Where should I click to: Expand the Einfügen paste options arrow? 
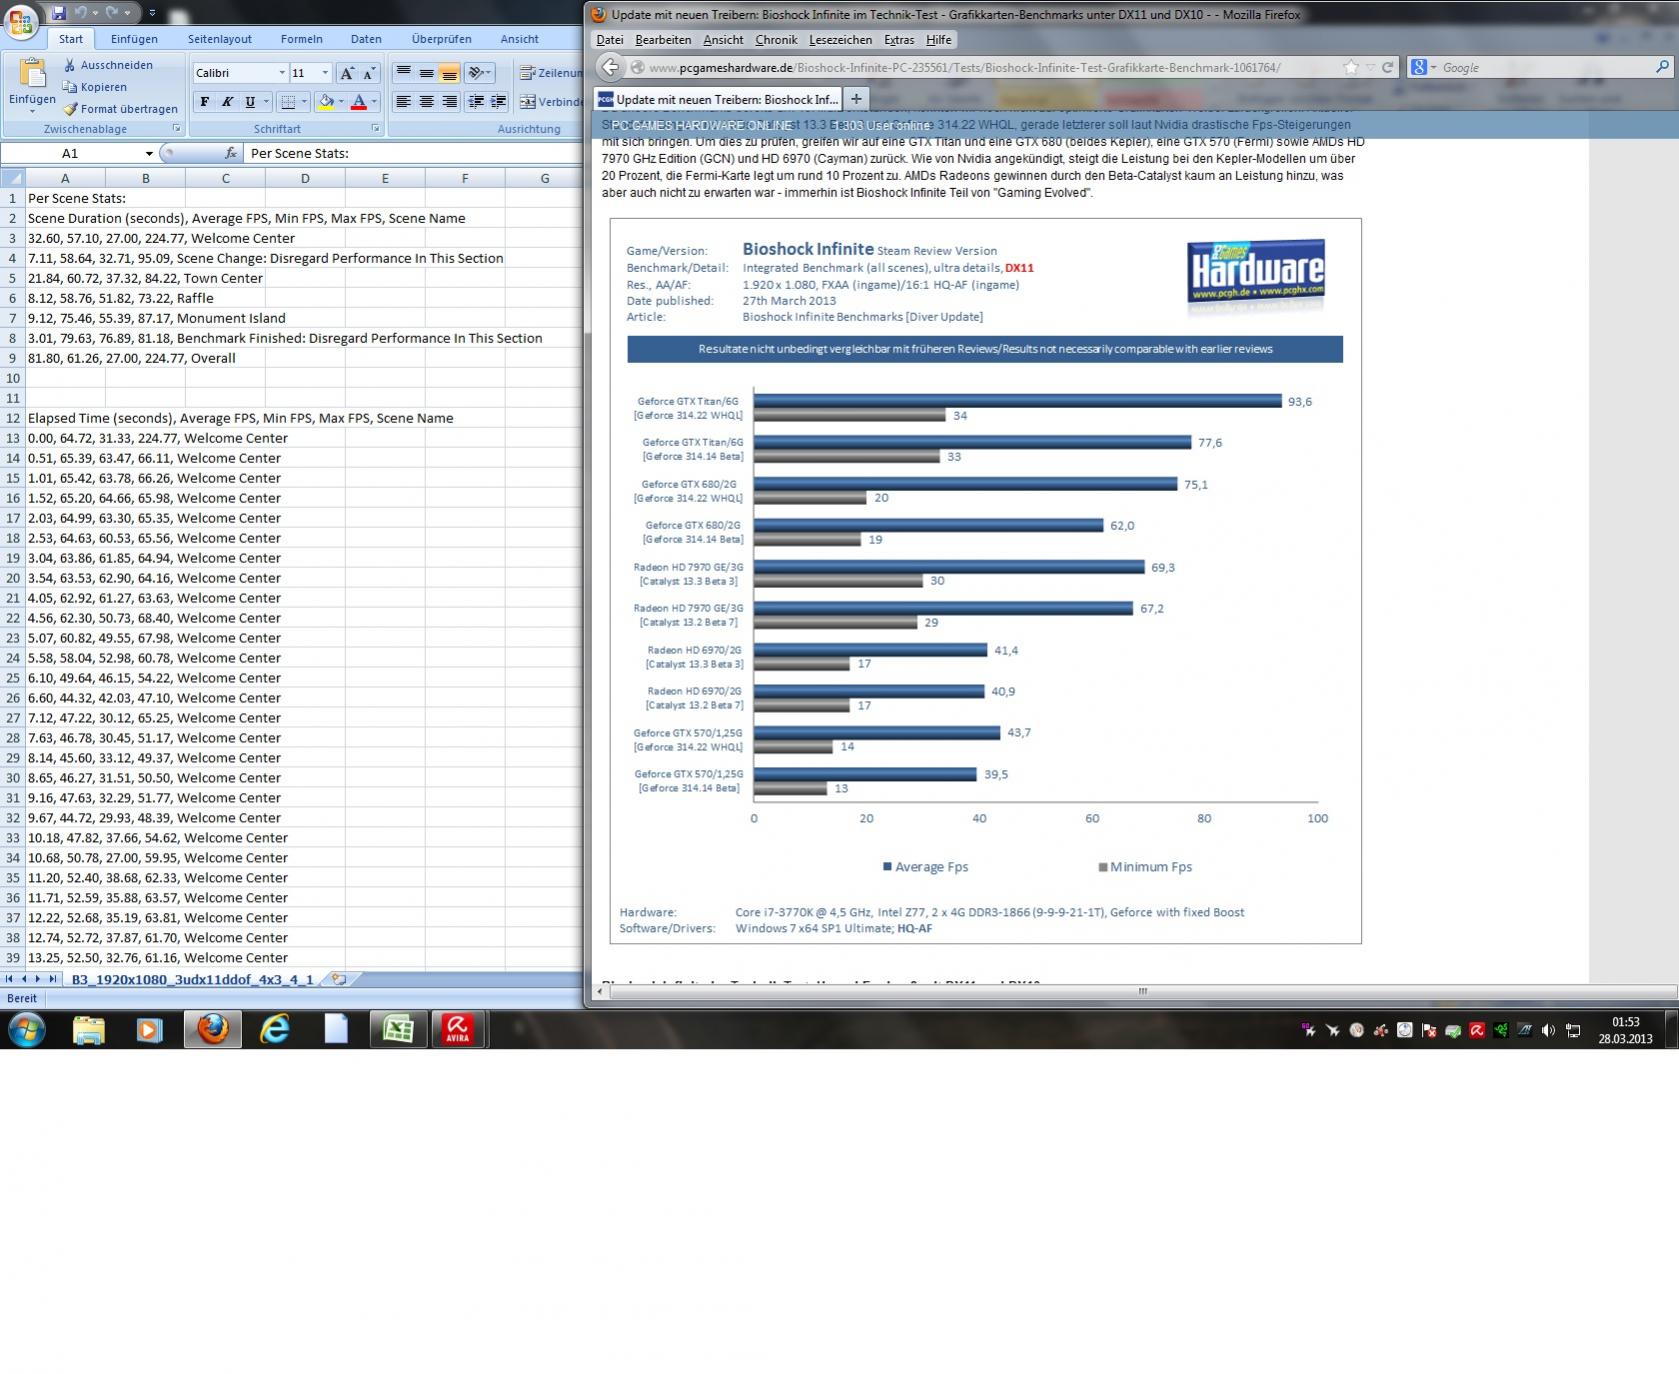[x=32, y=110]
